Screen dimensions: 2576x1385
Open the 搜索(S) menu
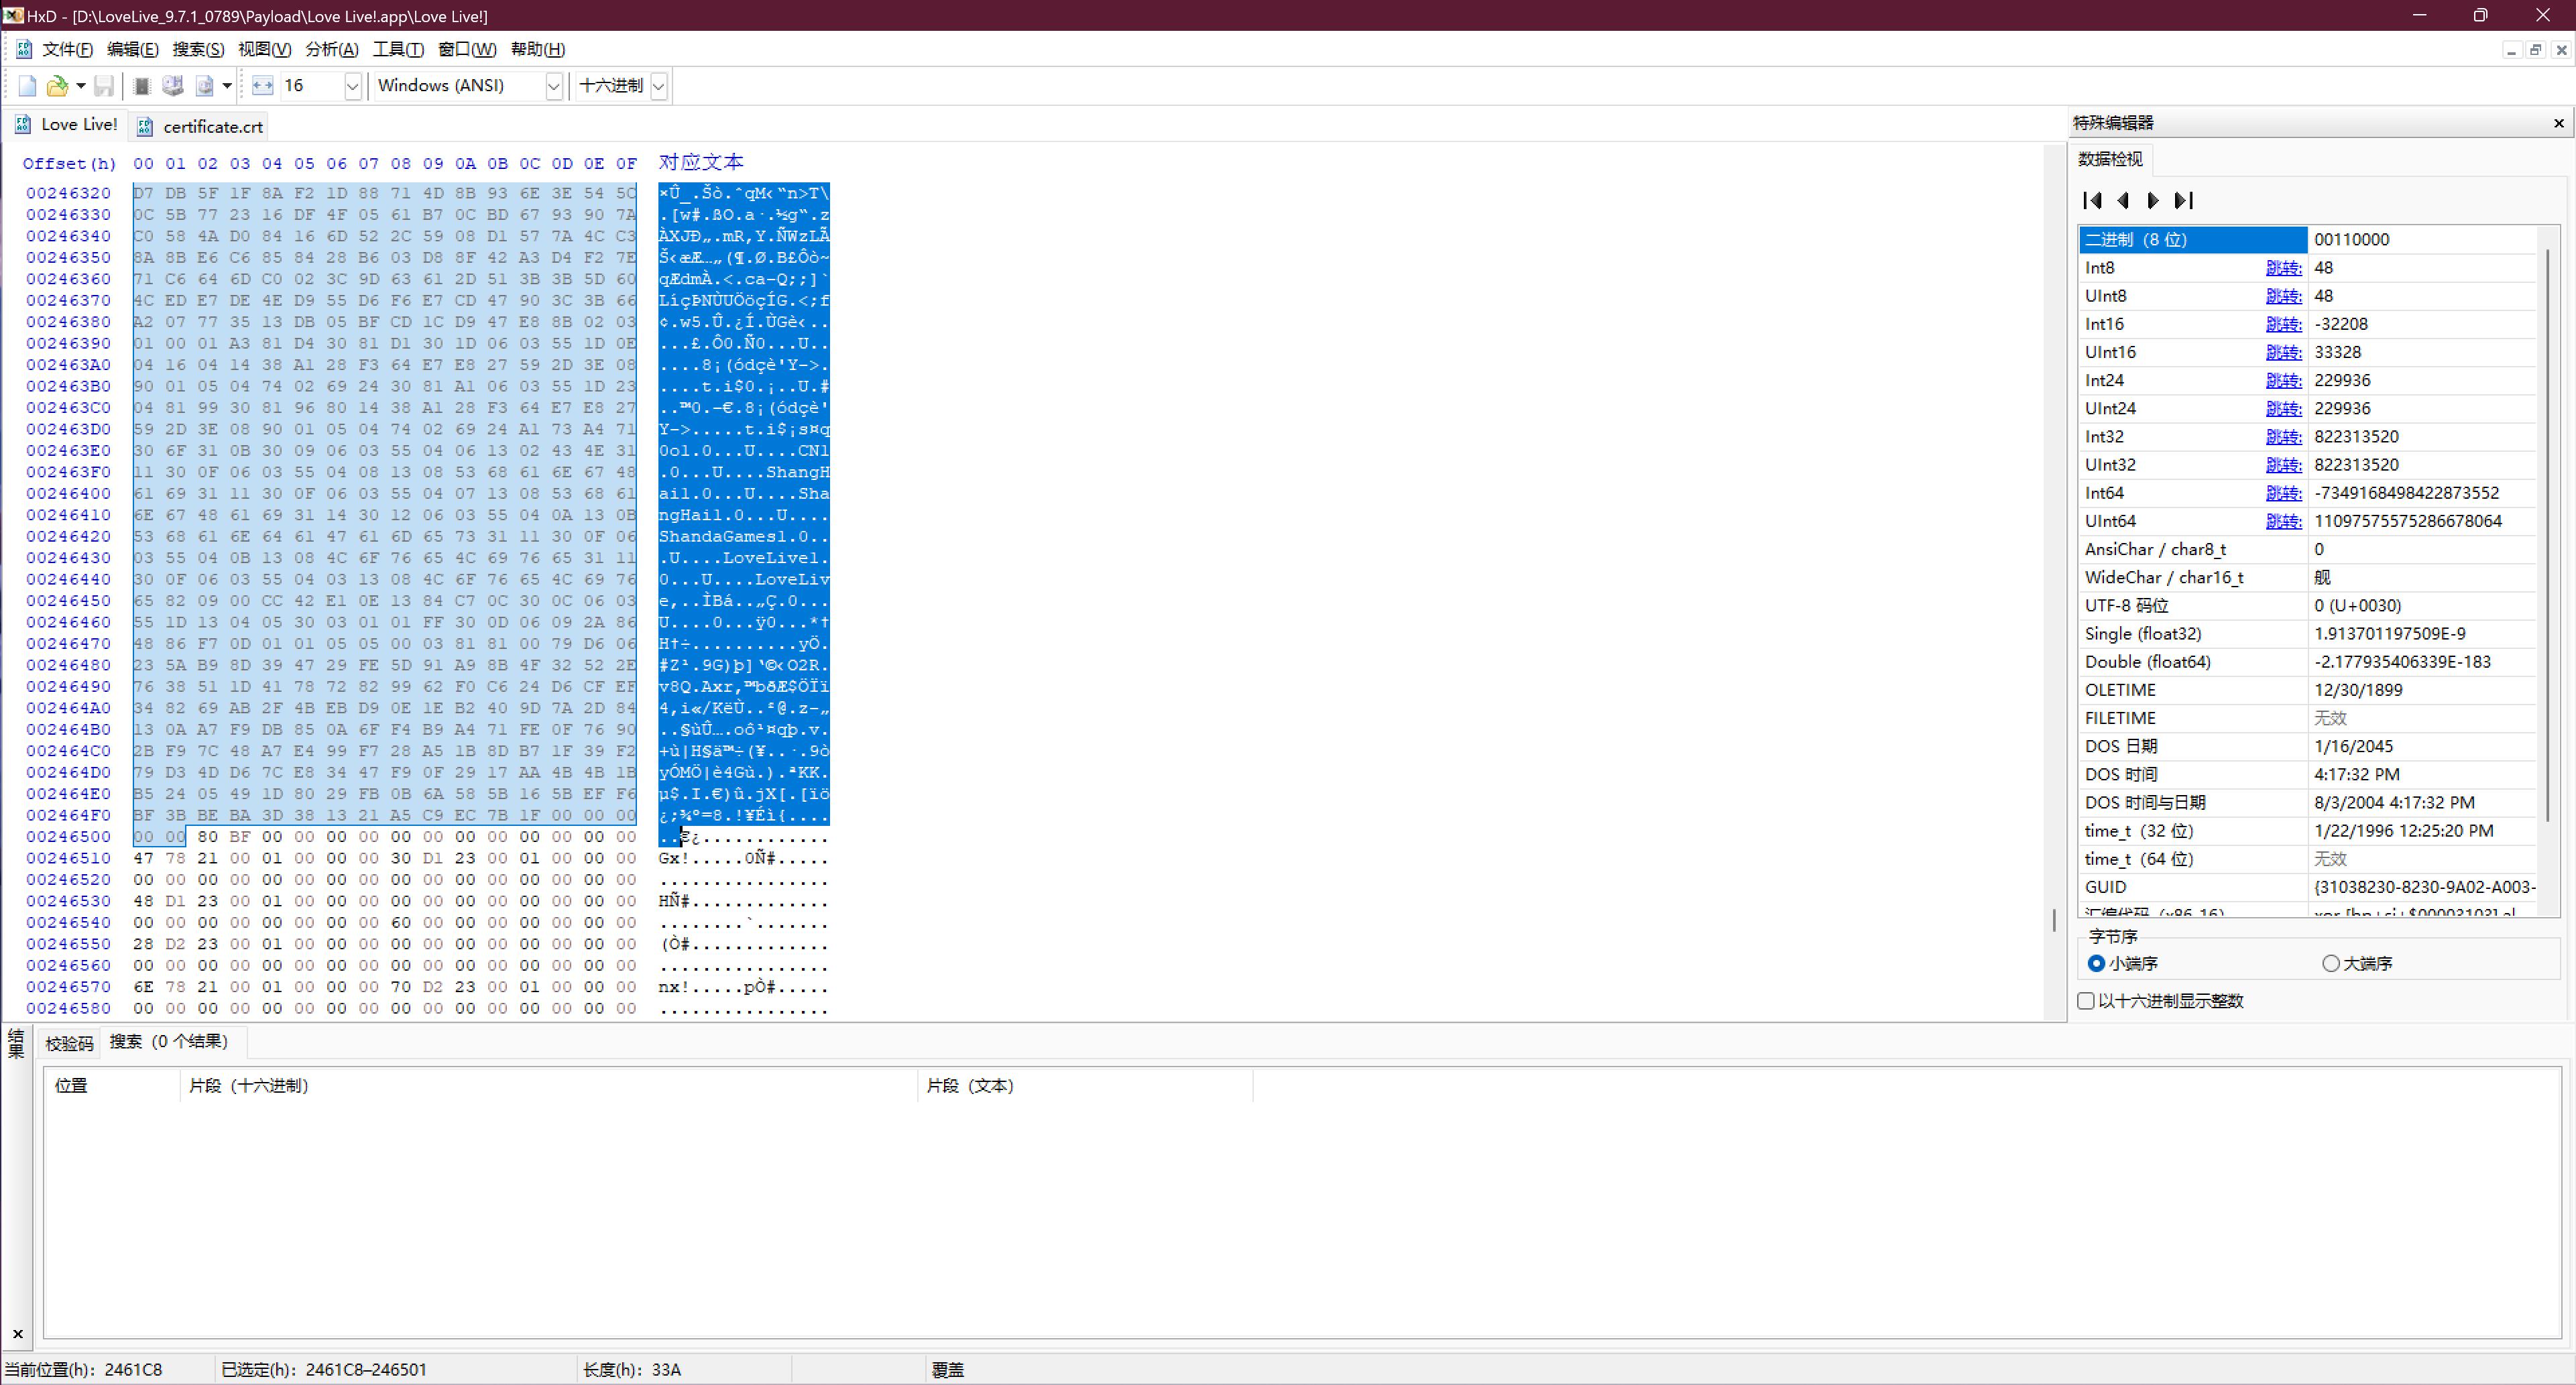(198, 49)
